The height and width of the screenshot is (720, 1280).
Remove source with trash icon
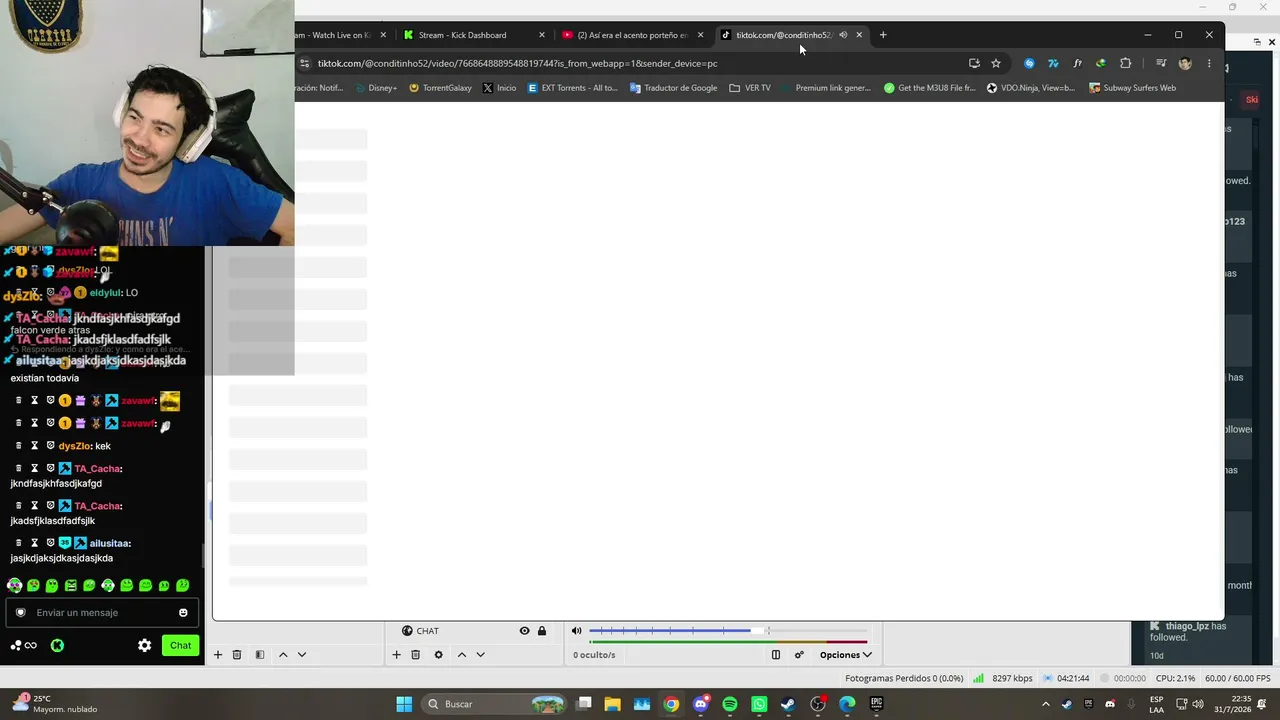(x=415, y=655)
